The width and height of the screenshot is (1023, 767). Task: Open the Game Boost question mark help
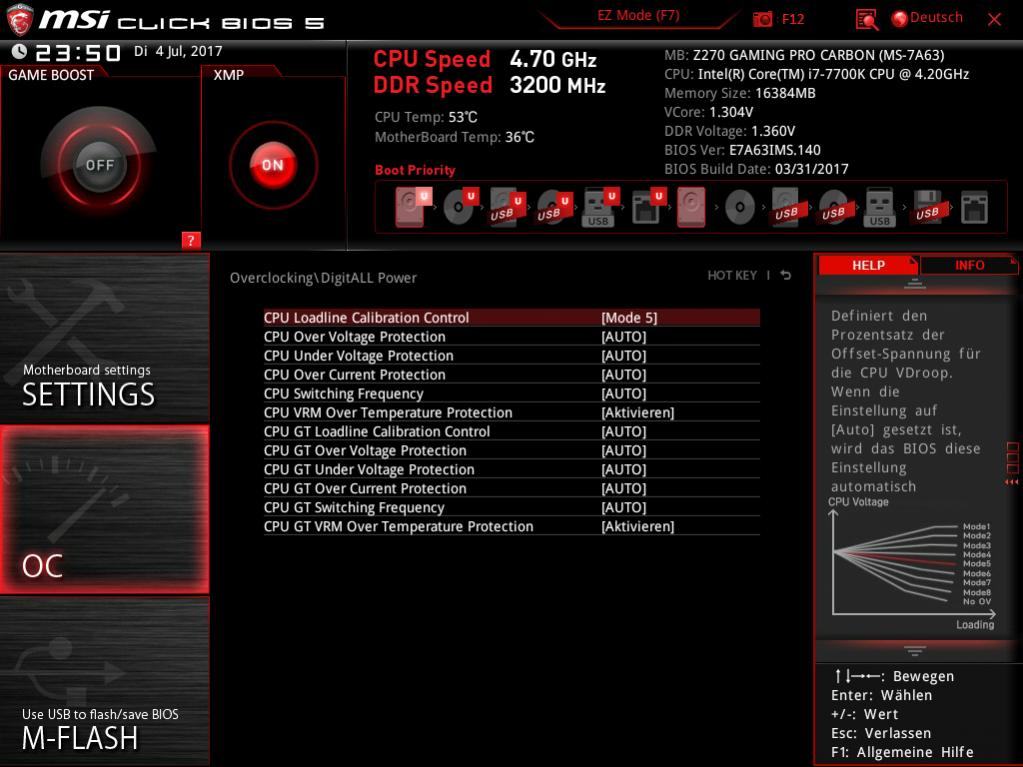(191, 240)
